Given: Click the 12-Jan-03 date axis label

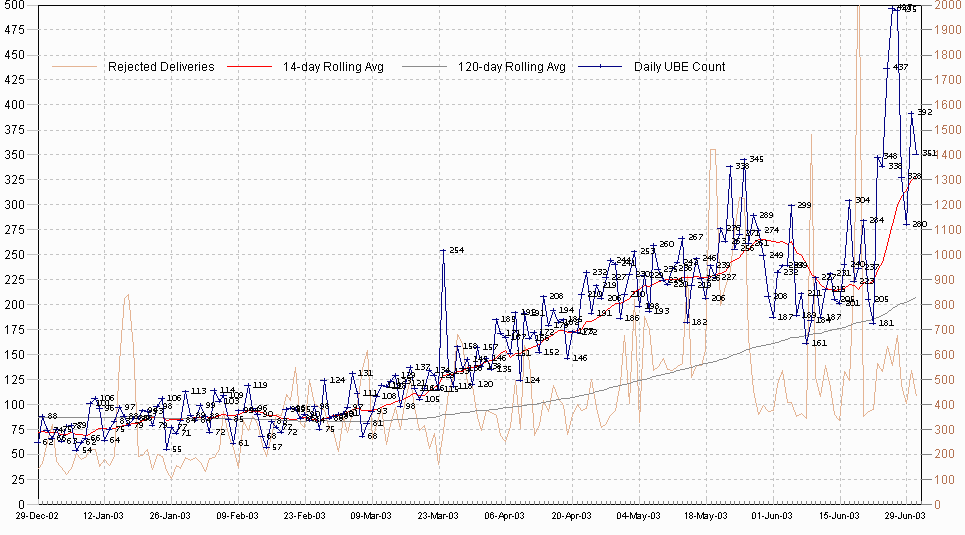Looking at the screenshot, I should tap(103, 516).
